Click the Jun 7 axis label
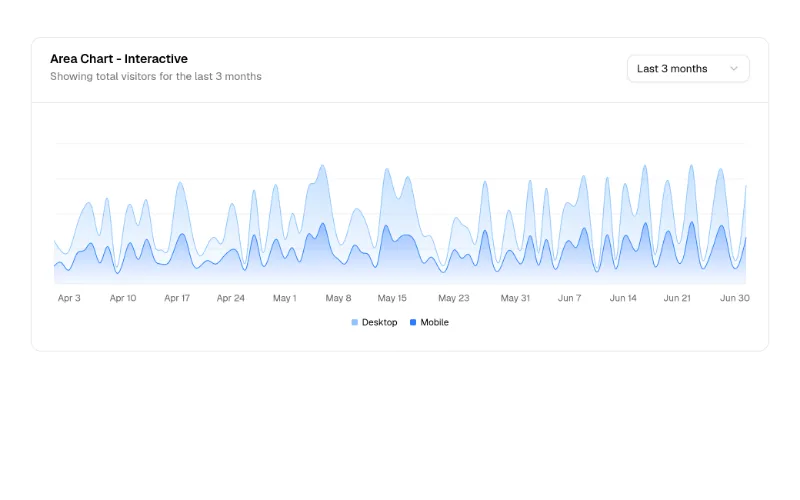The height and width of the screenshot is (500, 800). click(569, 298)
